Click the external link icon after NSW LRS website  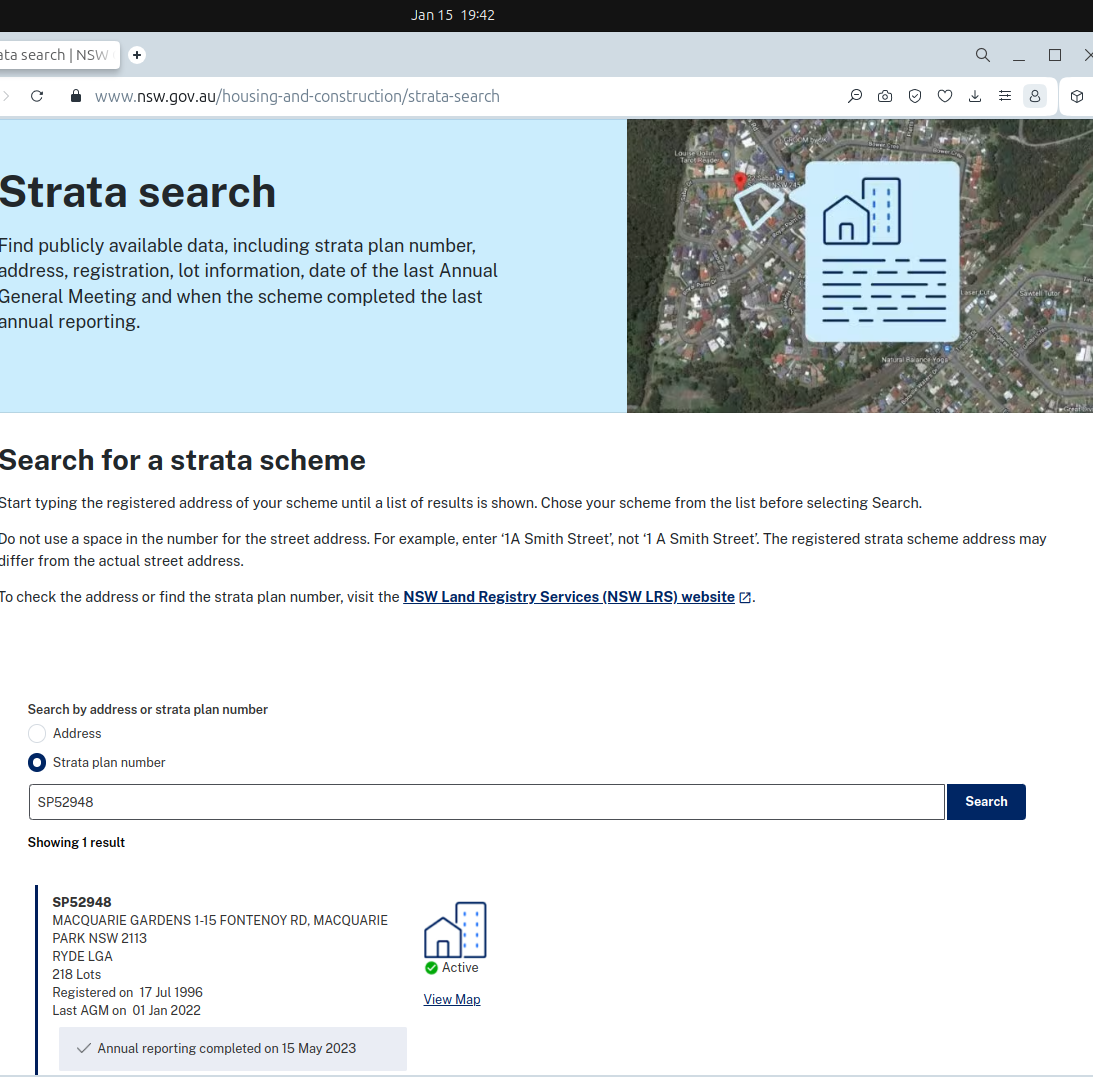click(x=744, y=597)
